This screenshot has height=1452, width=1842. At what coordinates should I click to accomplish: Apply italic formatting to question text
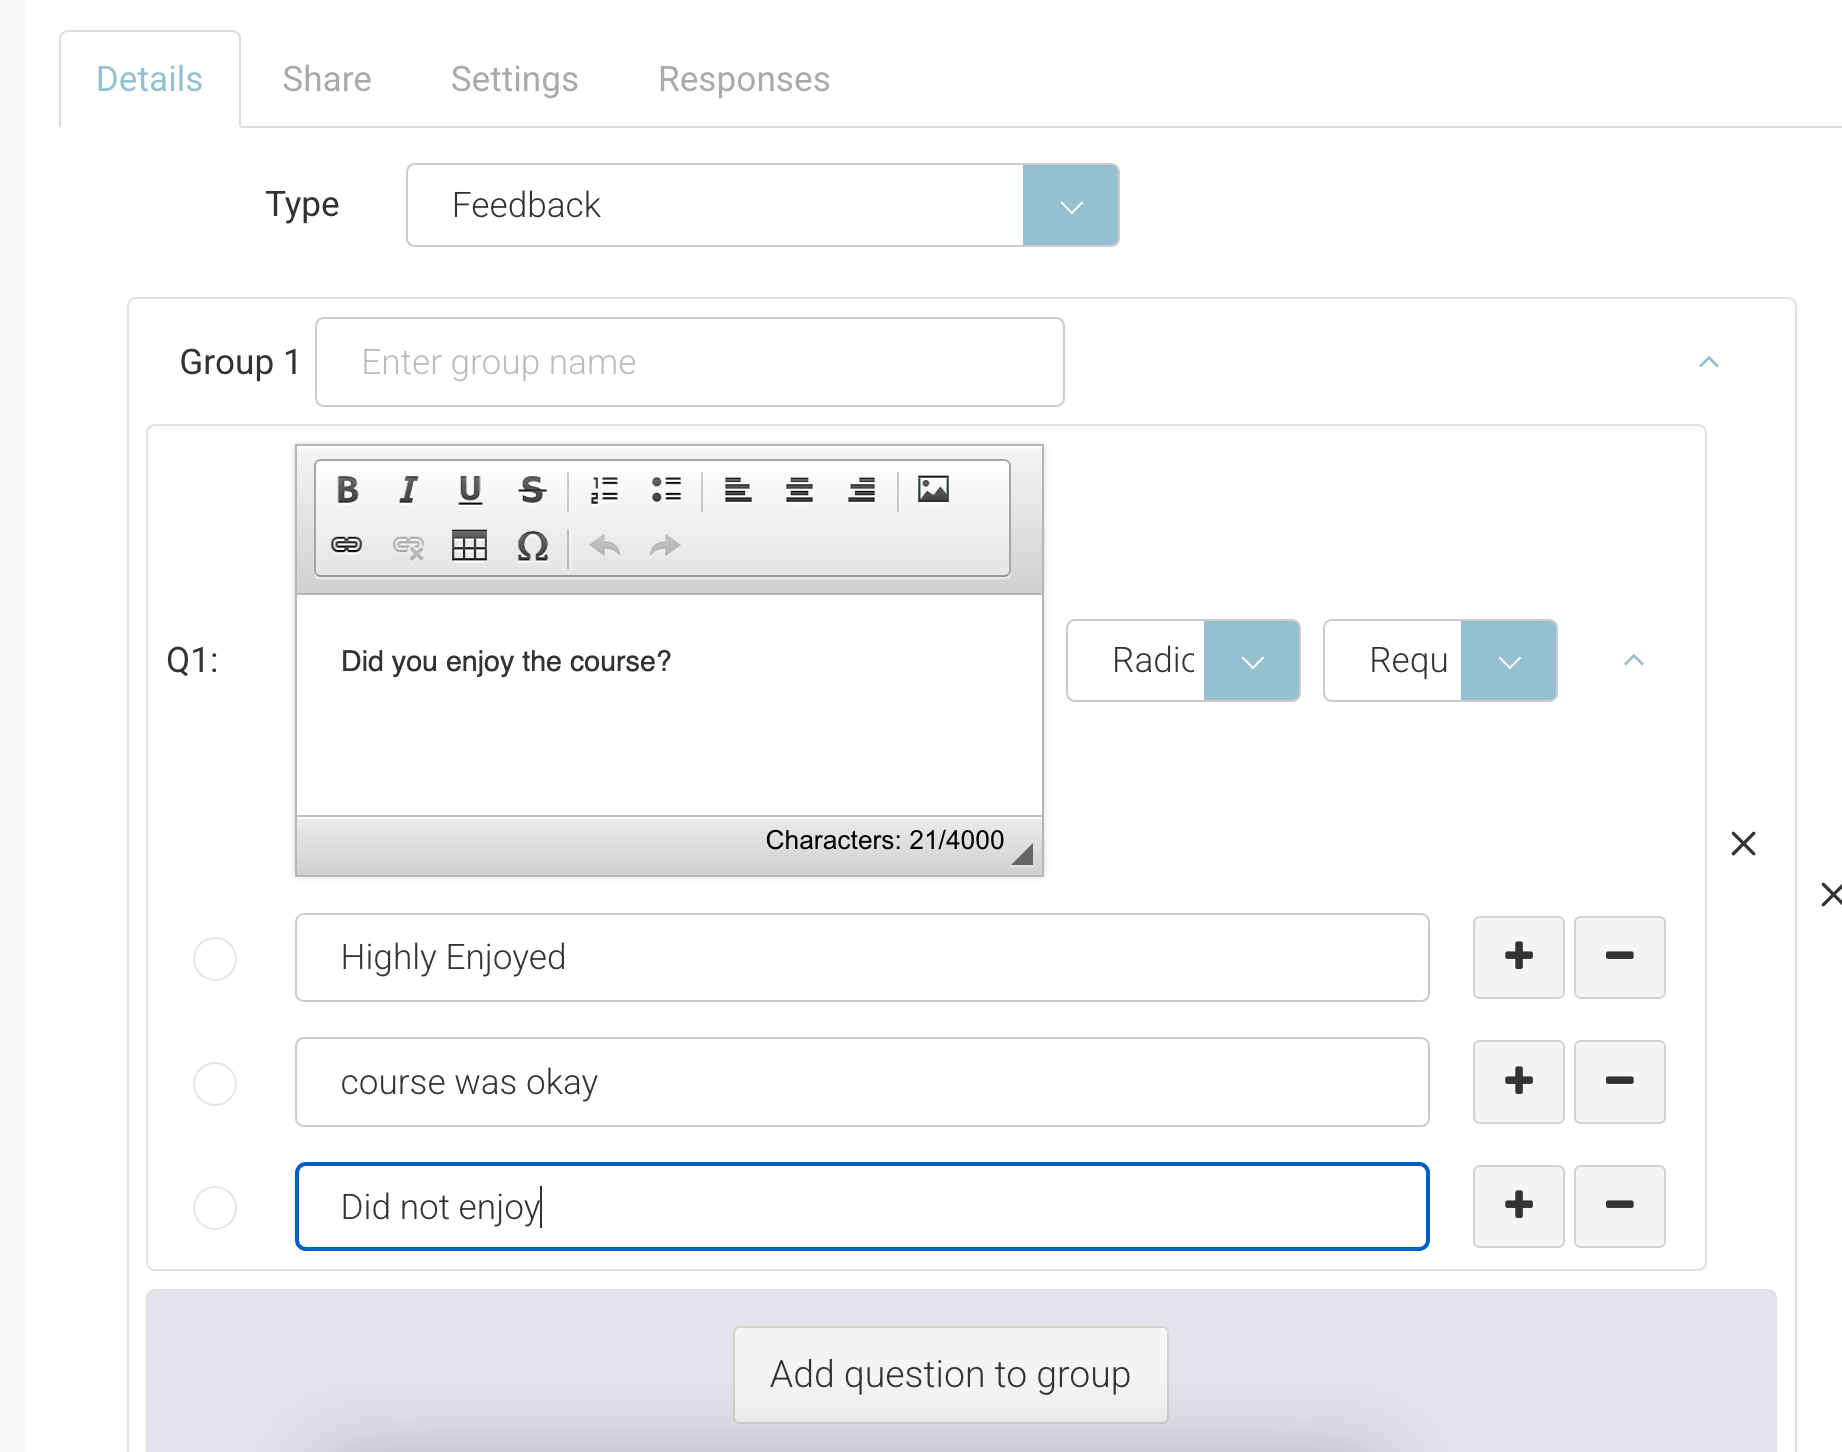click(408, 490)
